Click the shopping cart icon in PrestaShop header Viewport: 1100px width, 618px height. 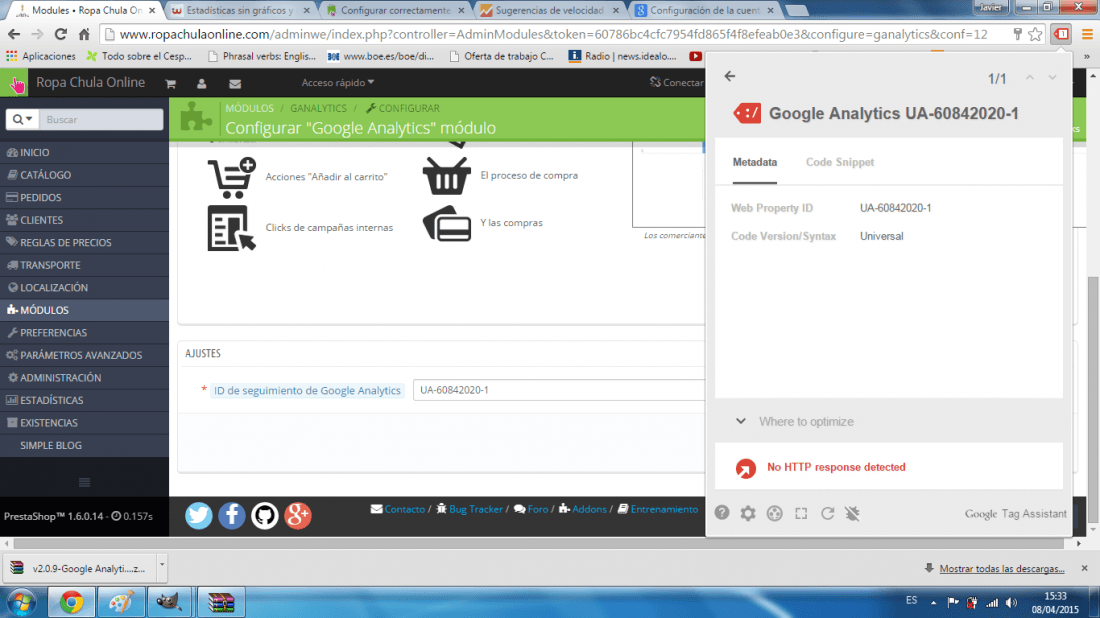[x=170, y=83]
